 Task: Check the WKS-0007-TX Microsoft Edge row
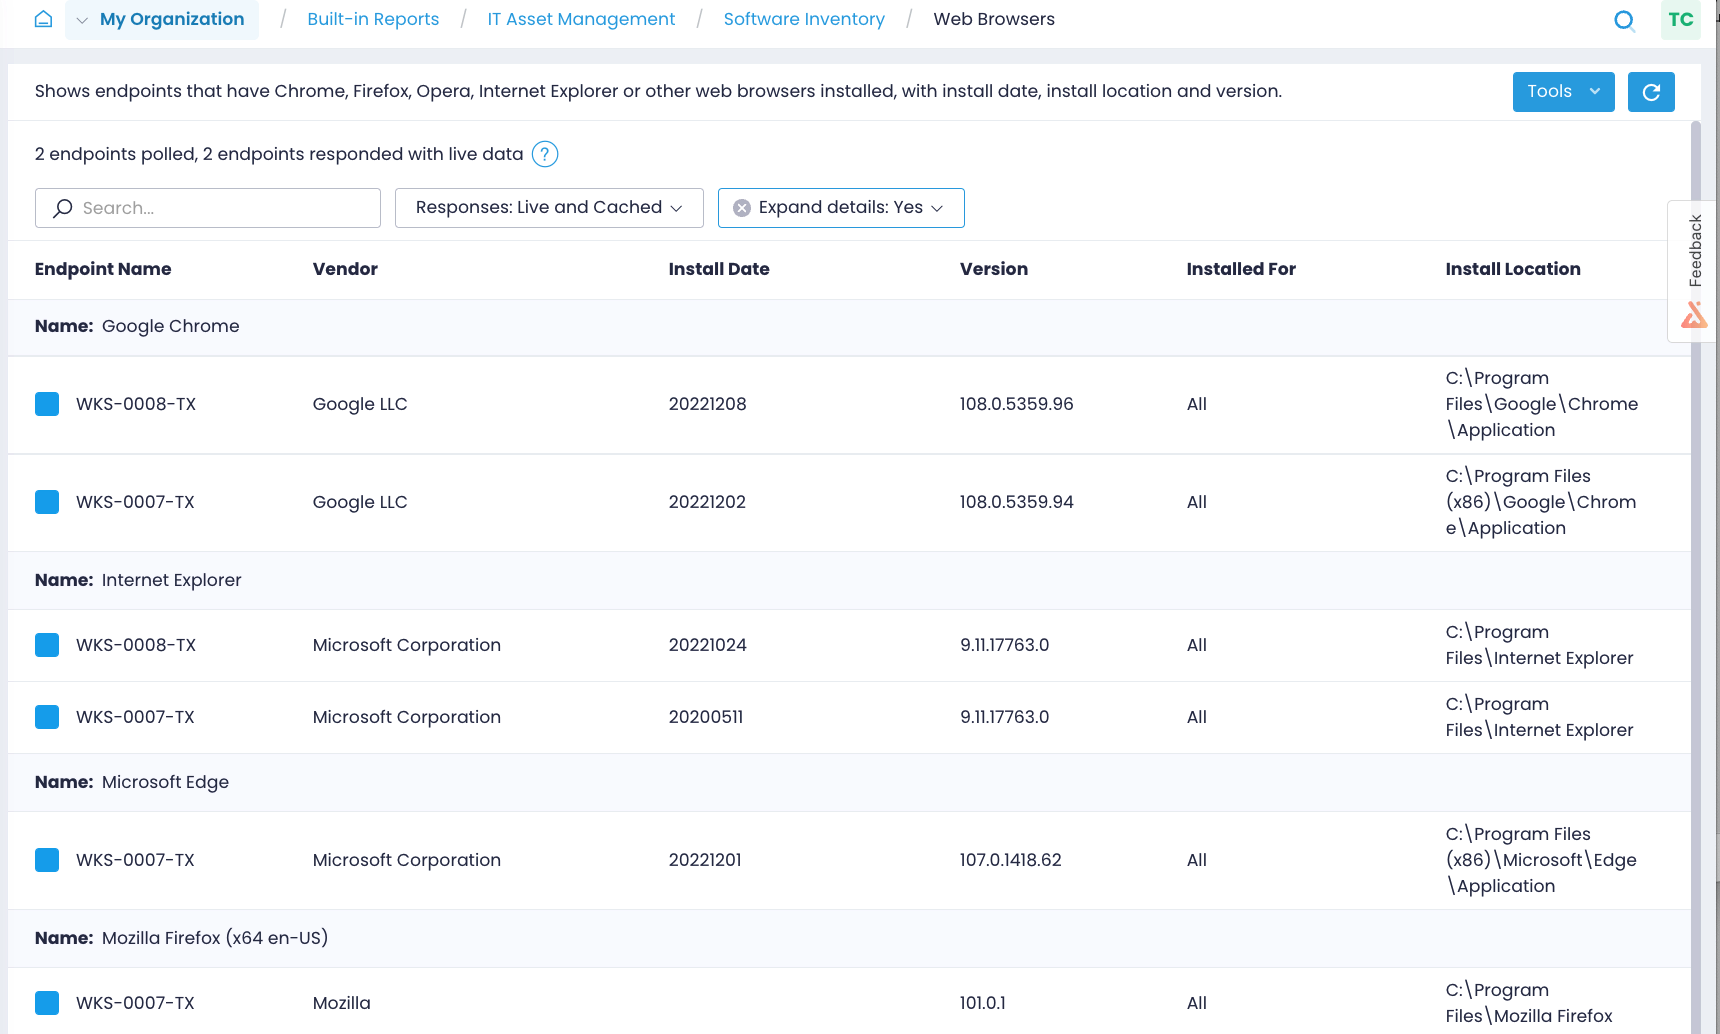pos(47,859)
